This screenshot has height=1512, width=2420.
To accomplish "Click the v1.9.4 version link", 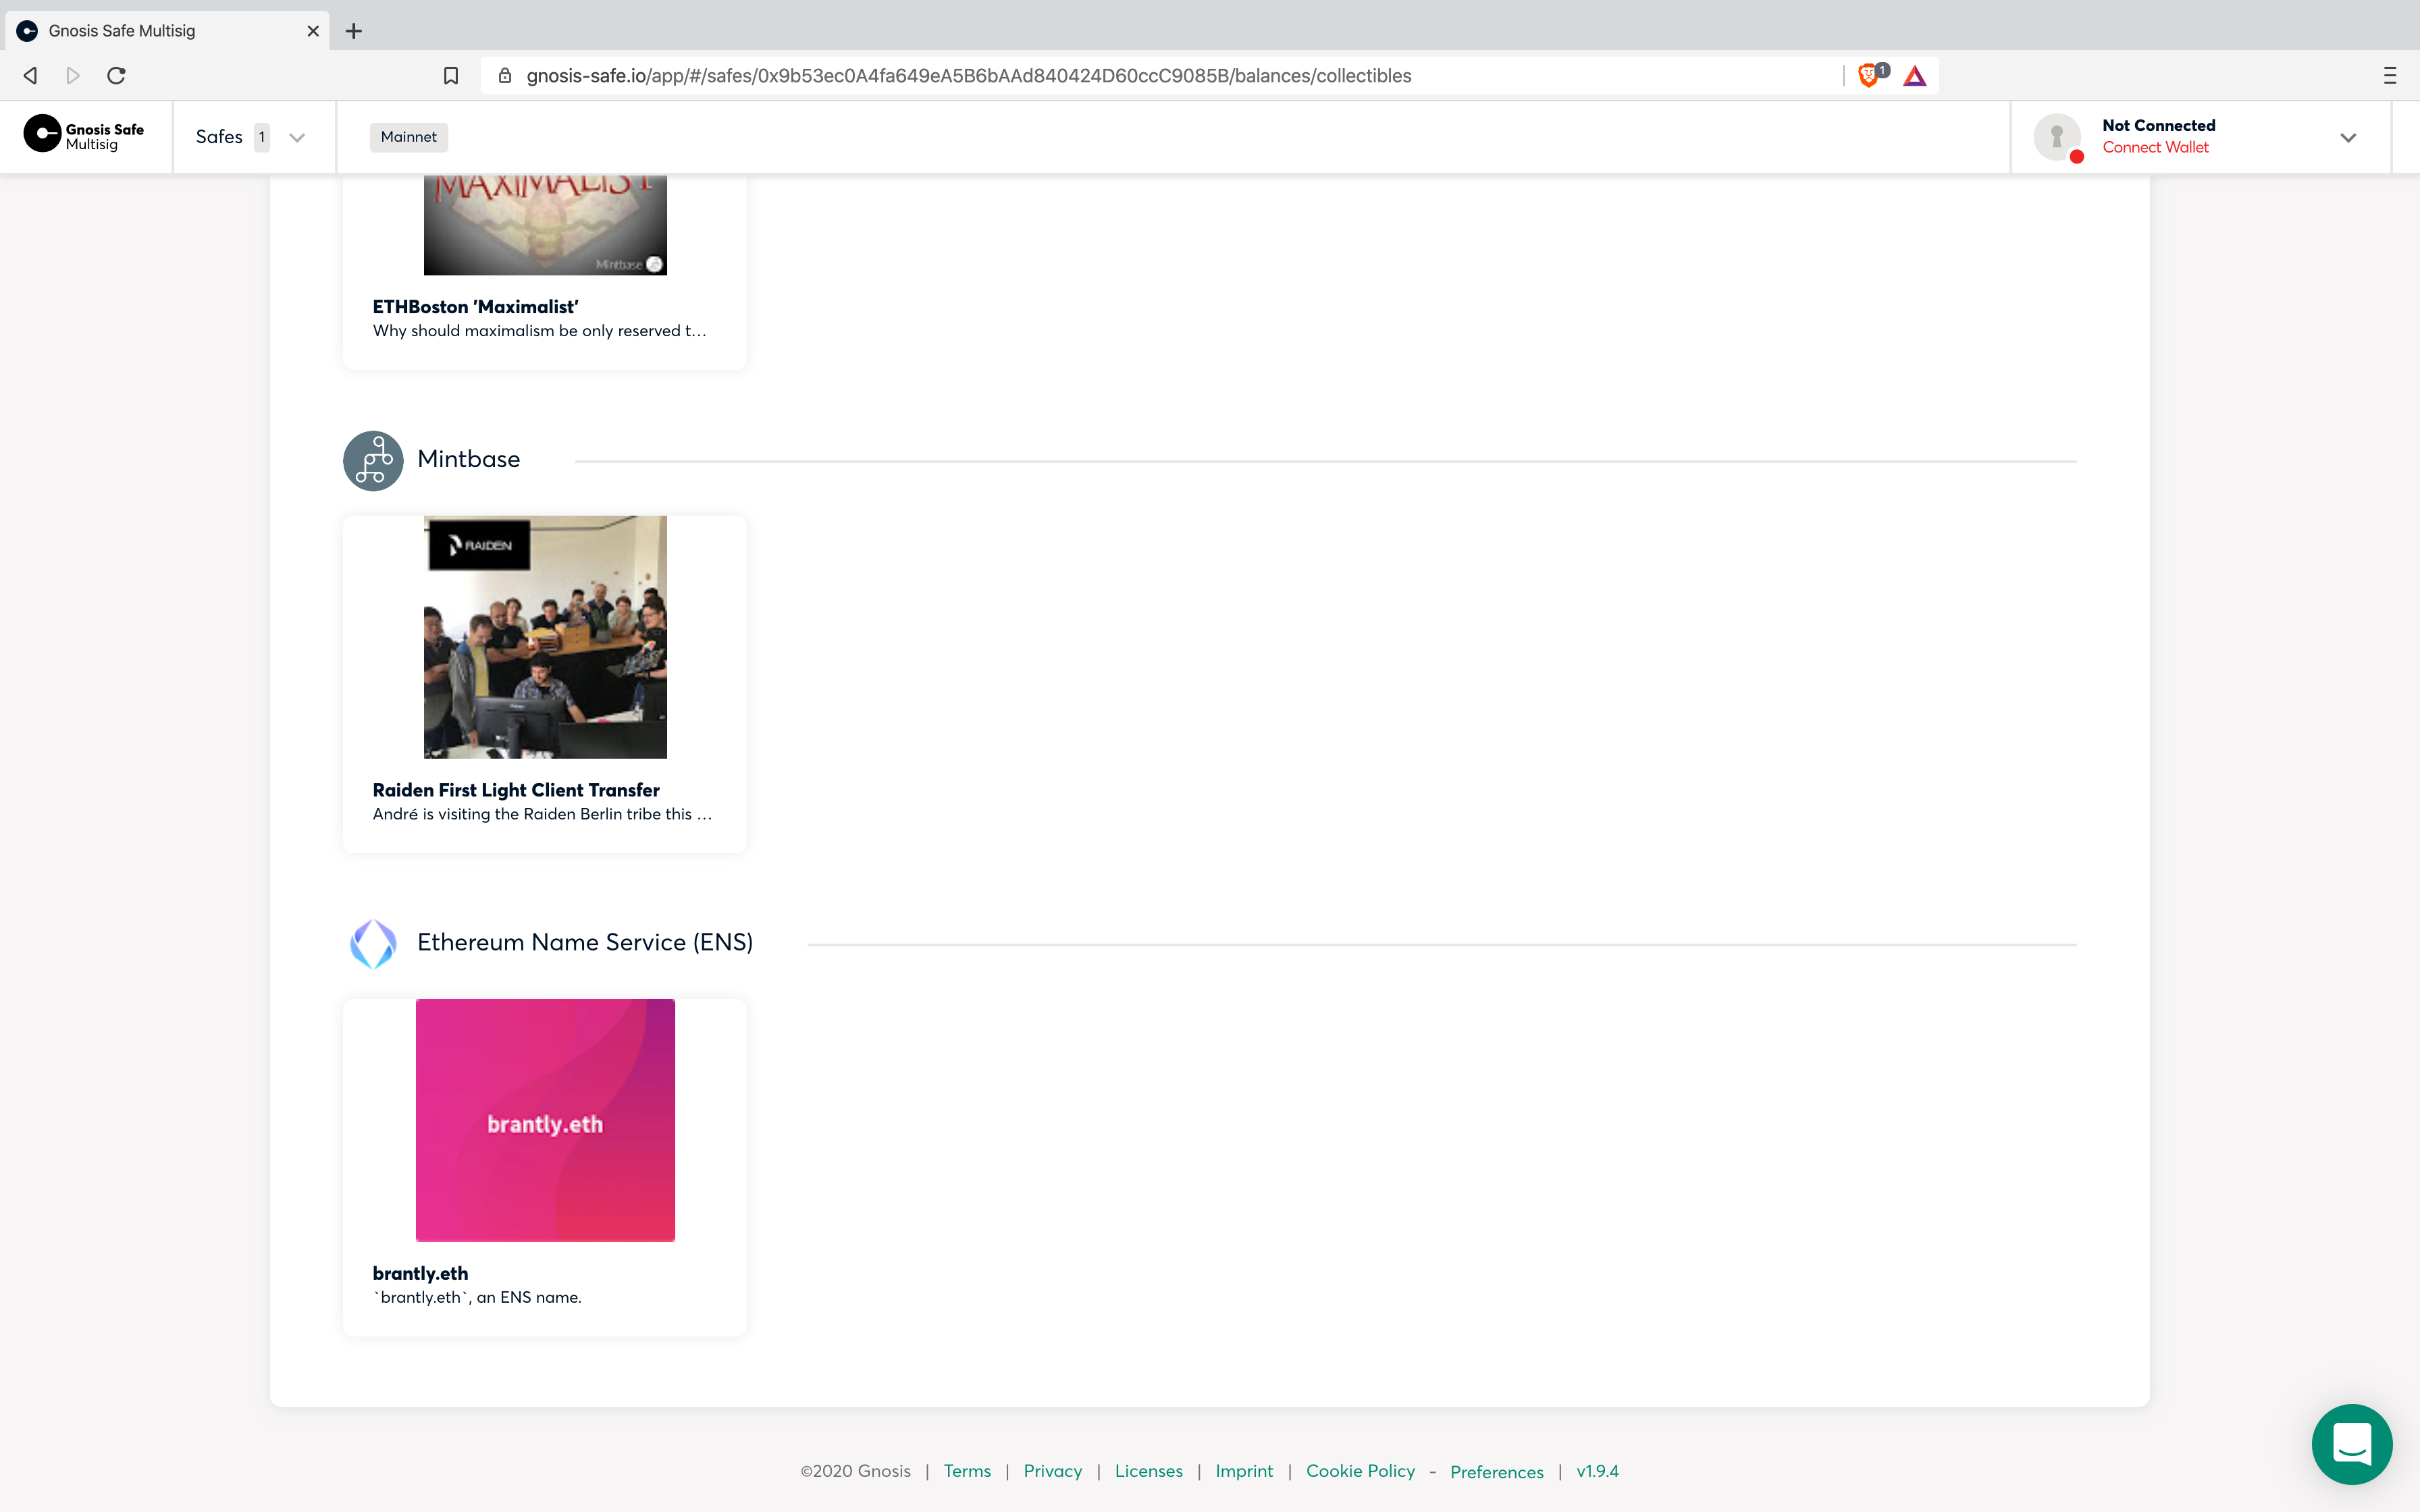I will pos(1597,1471).
